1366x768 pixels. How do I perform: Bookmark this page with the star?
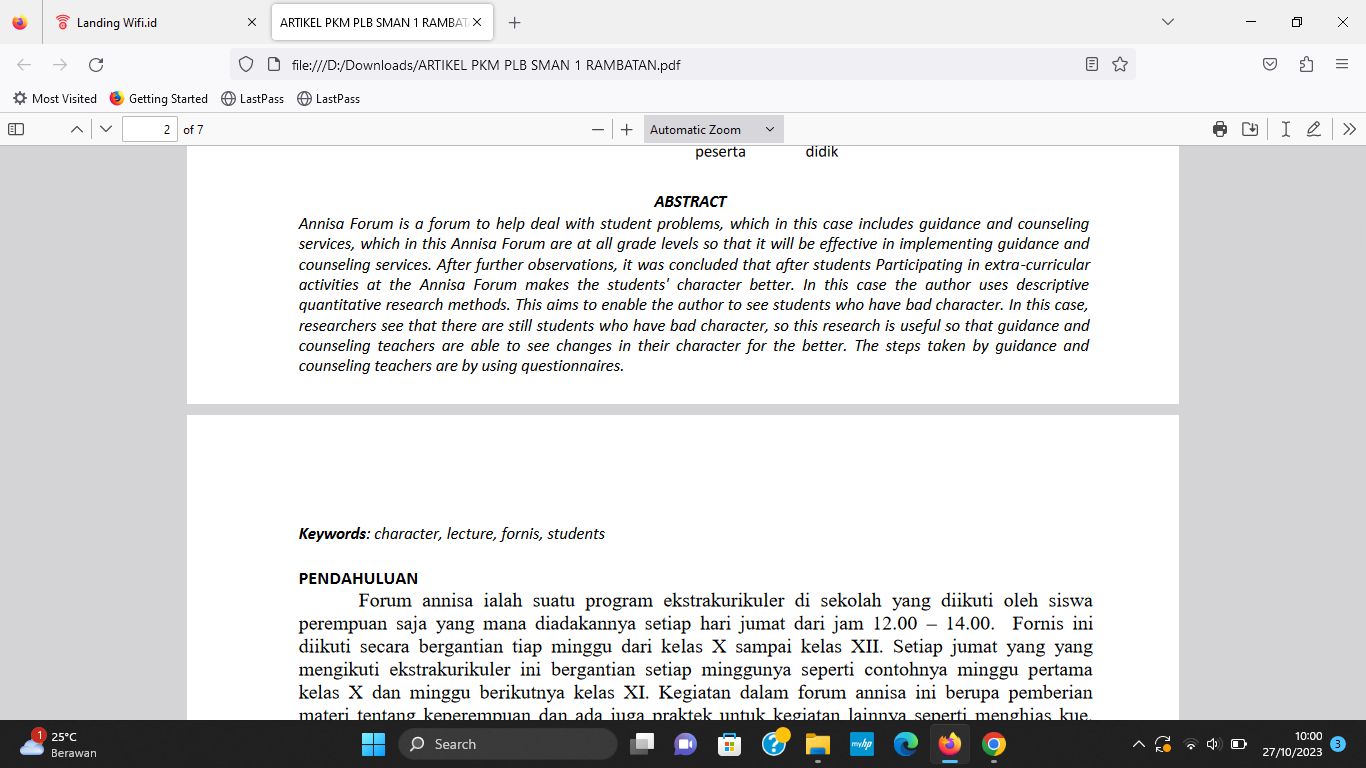coord(1120,65)
